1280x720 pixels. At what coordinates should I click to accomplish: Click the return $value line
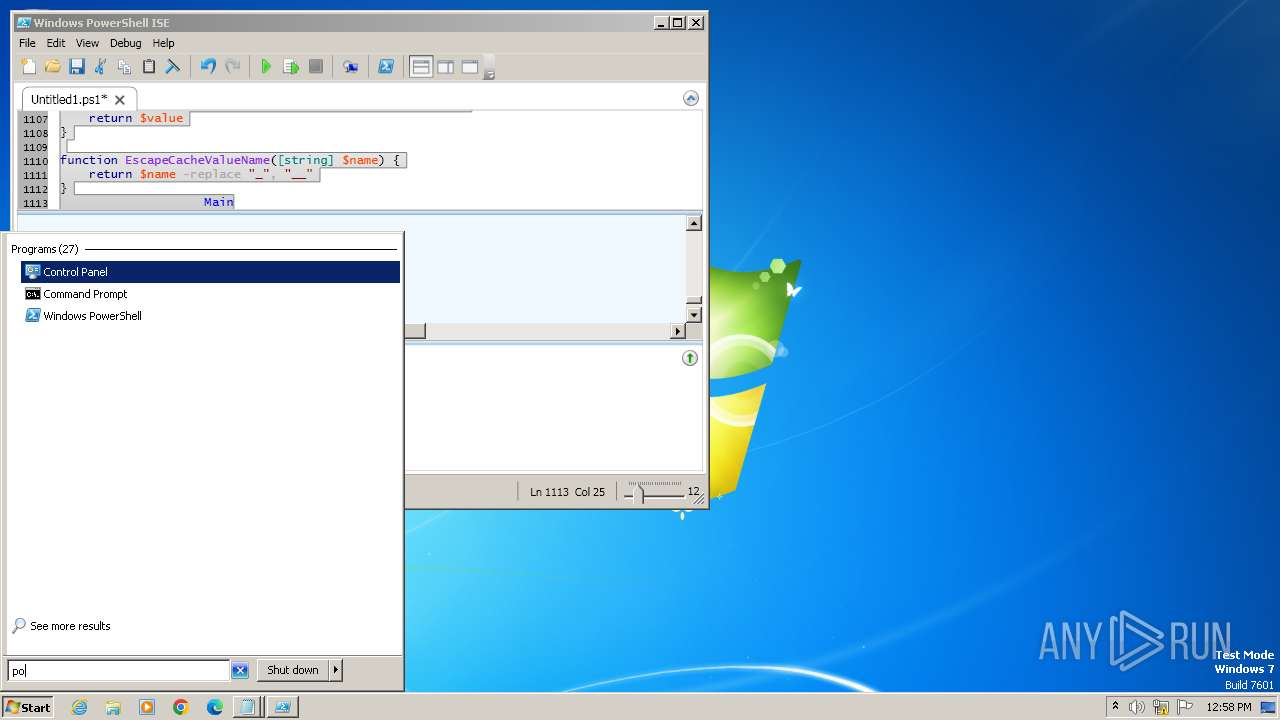[x=136, y=118]
